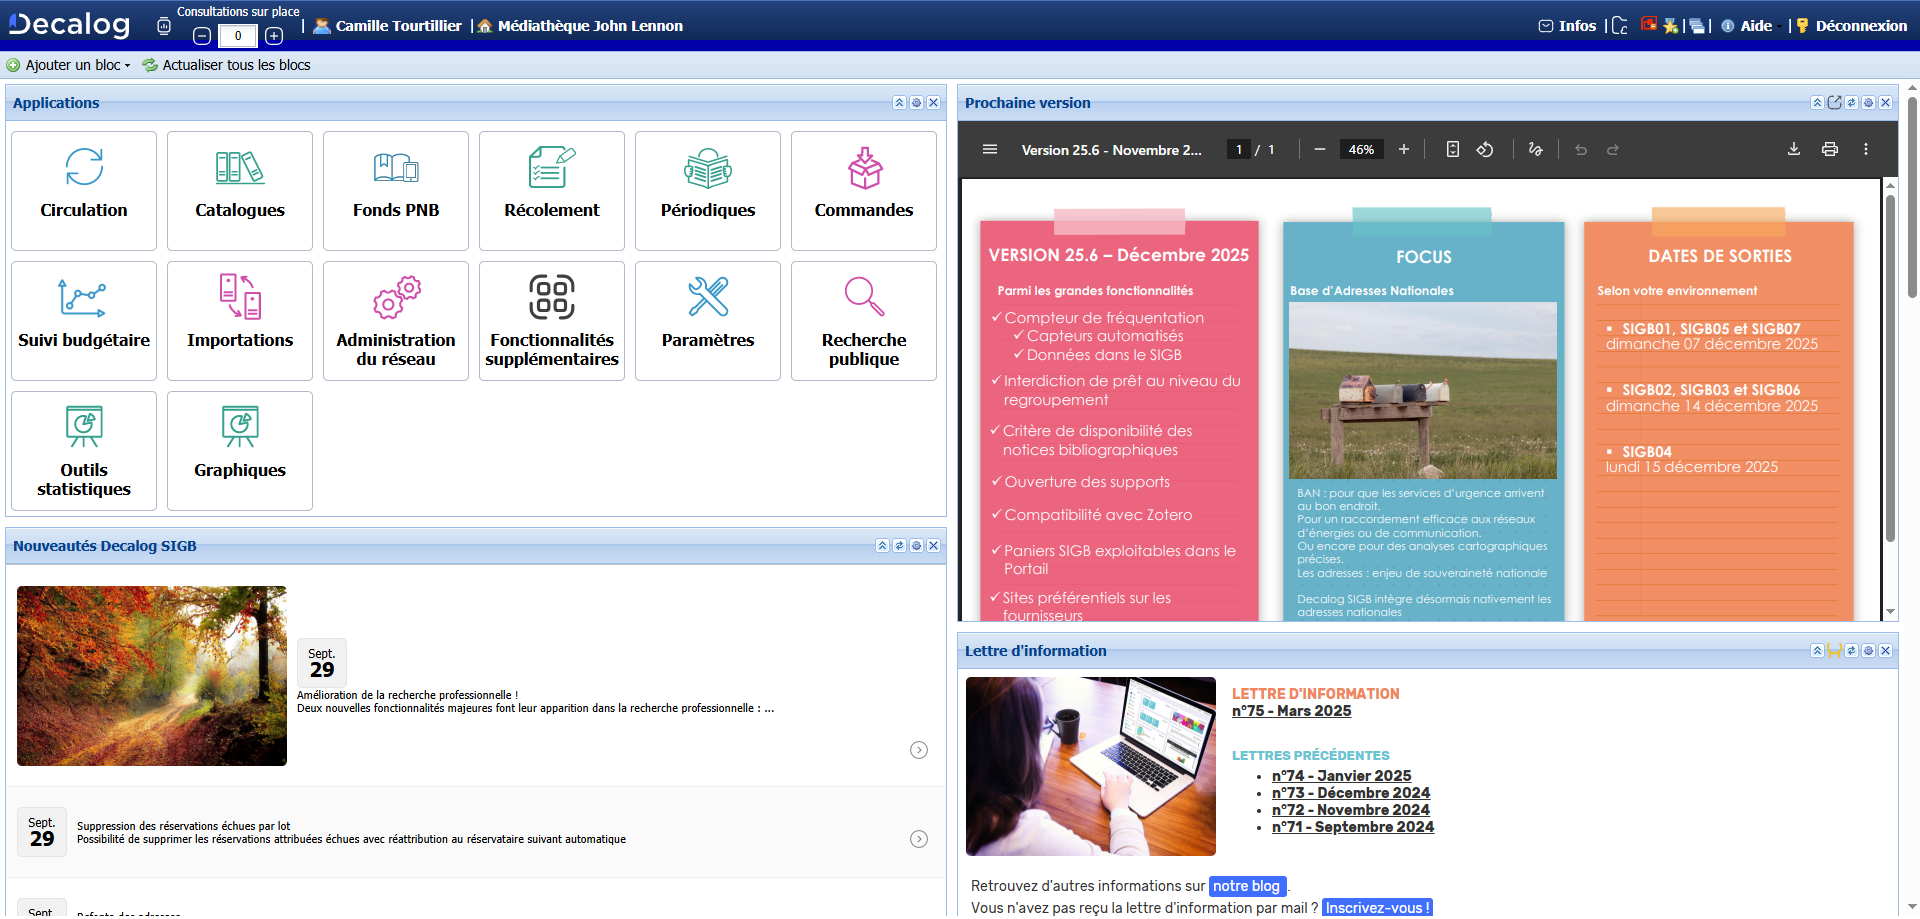Refresh the Prochaine version block
Image resolution: width=1920 pixels, height=919 pixels.
click(x=1851, y=102)
